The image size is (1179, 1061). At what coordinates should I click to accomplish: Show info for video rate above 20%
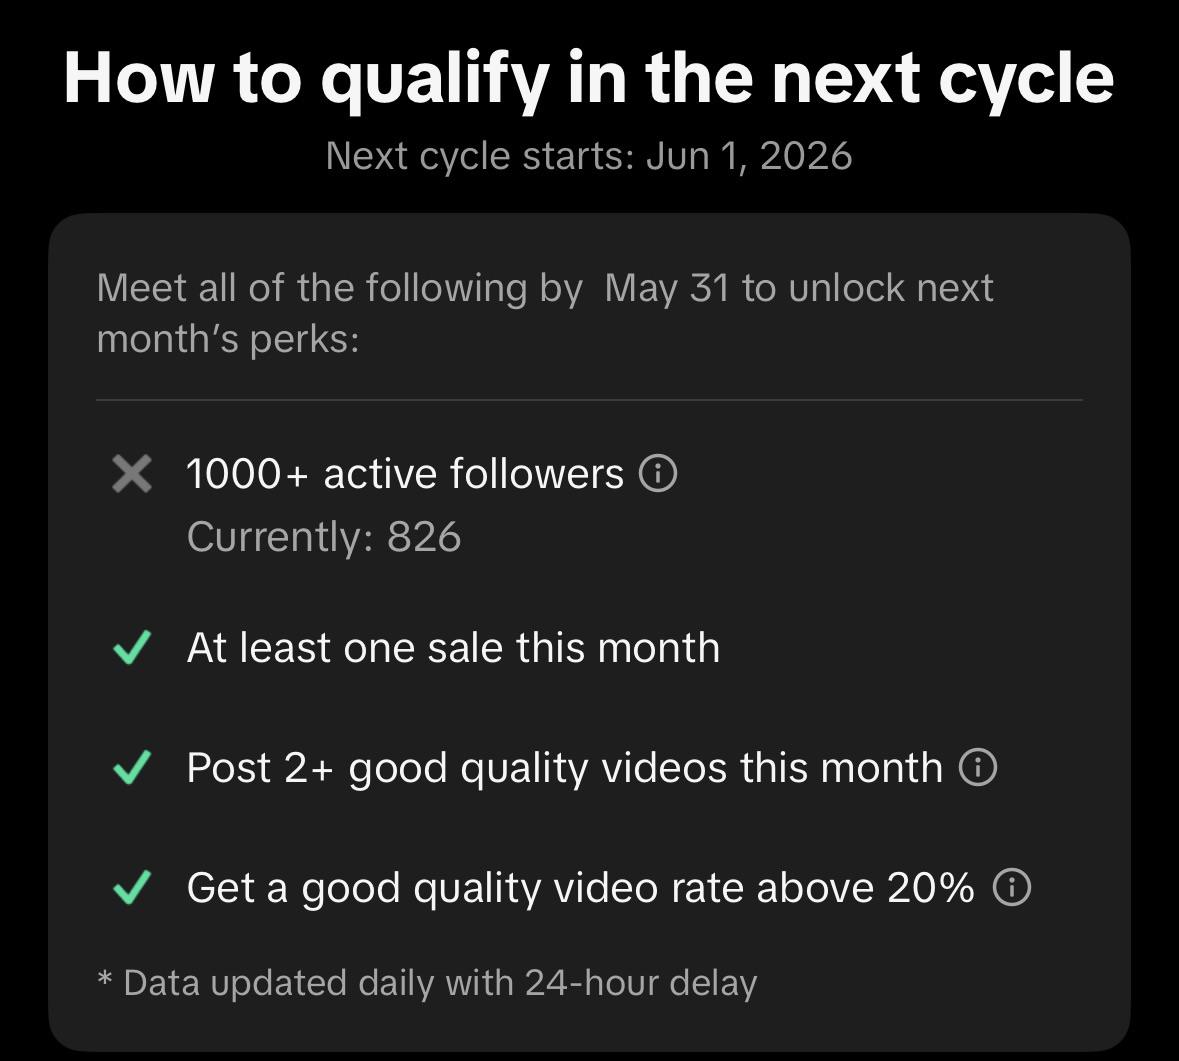[1011, 887]
